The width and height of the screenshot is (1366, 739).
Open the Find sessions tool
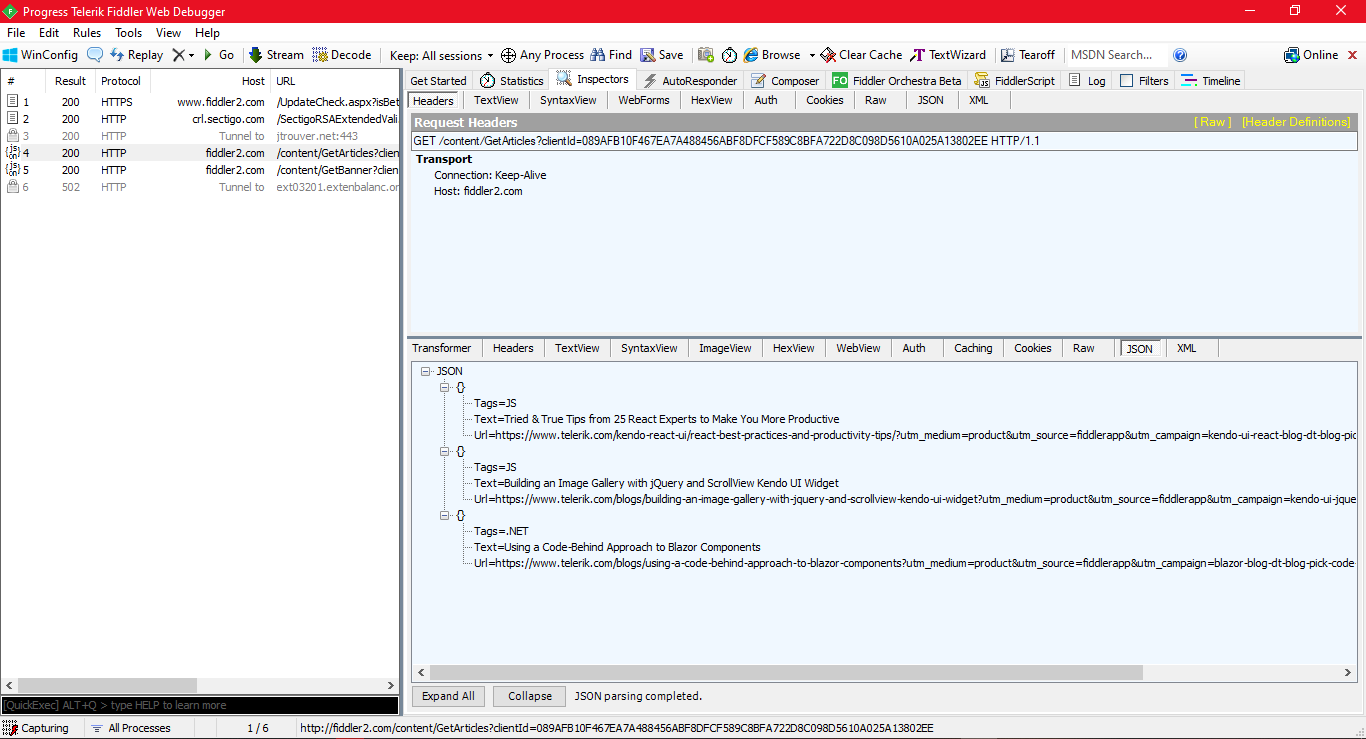[611, 55]
